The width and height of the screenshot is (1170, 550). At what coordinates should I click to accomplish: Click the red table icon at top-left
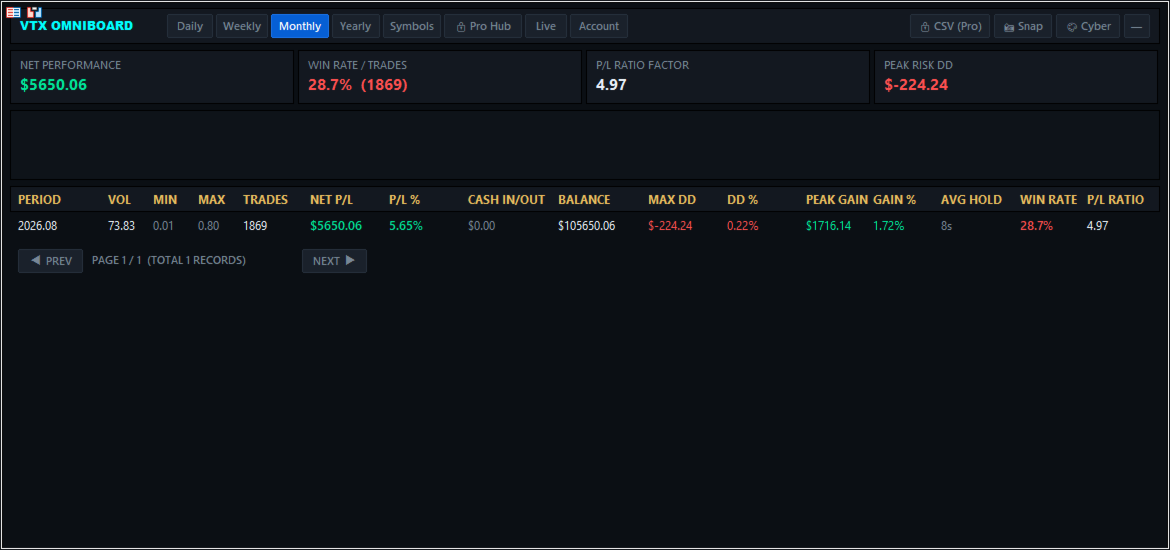pos(13,12)
